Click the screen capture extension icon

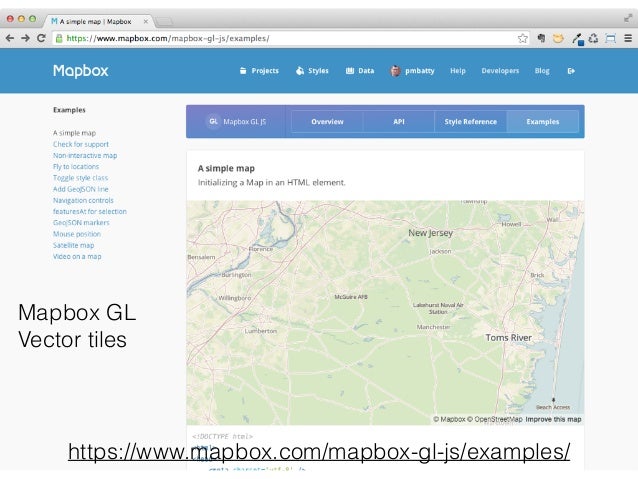(x=610, y=39)
